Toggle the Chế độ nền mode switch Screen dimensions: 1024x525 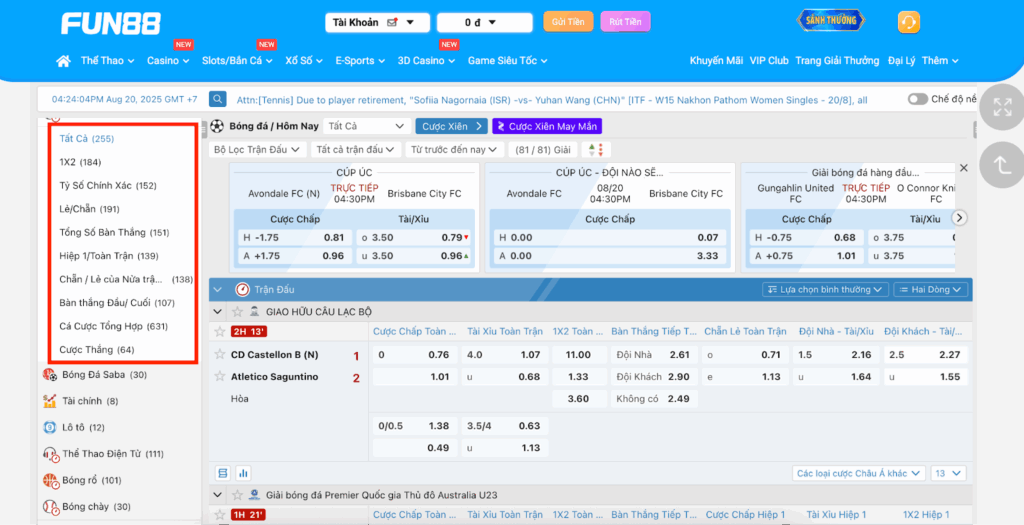[917, 99]
